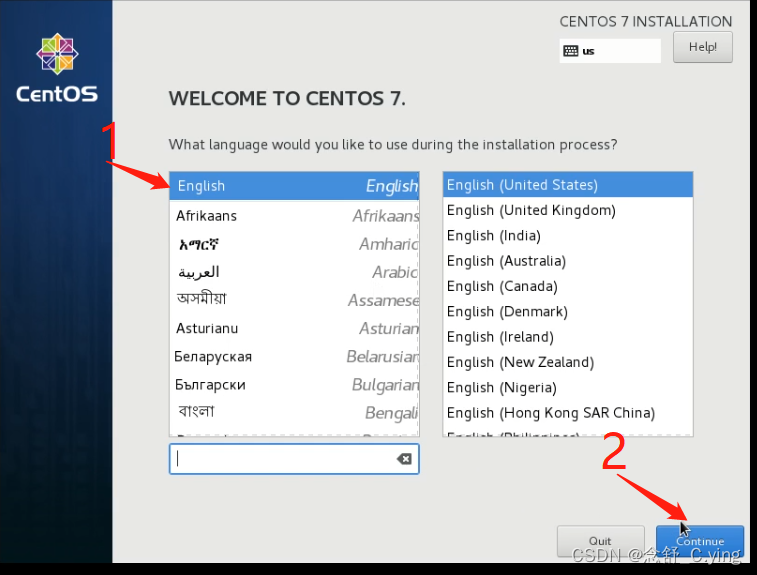Image resolution: width=757 pixels, height=575 pixels.
Task: Choose English (New Zealand) locale
Action: 568,362
